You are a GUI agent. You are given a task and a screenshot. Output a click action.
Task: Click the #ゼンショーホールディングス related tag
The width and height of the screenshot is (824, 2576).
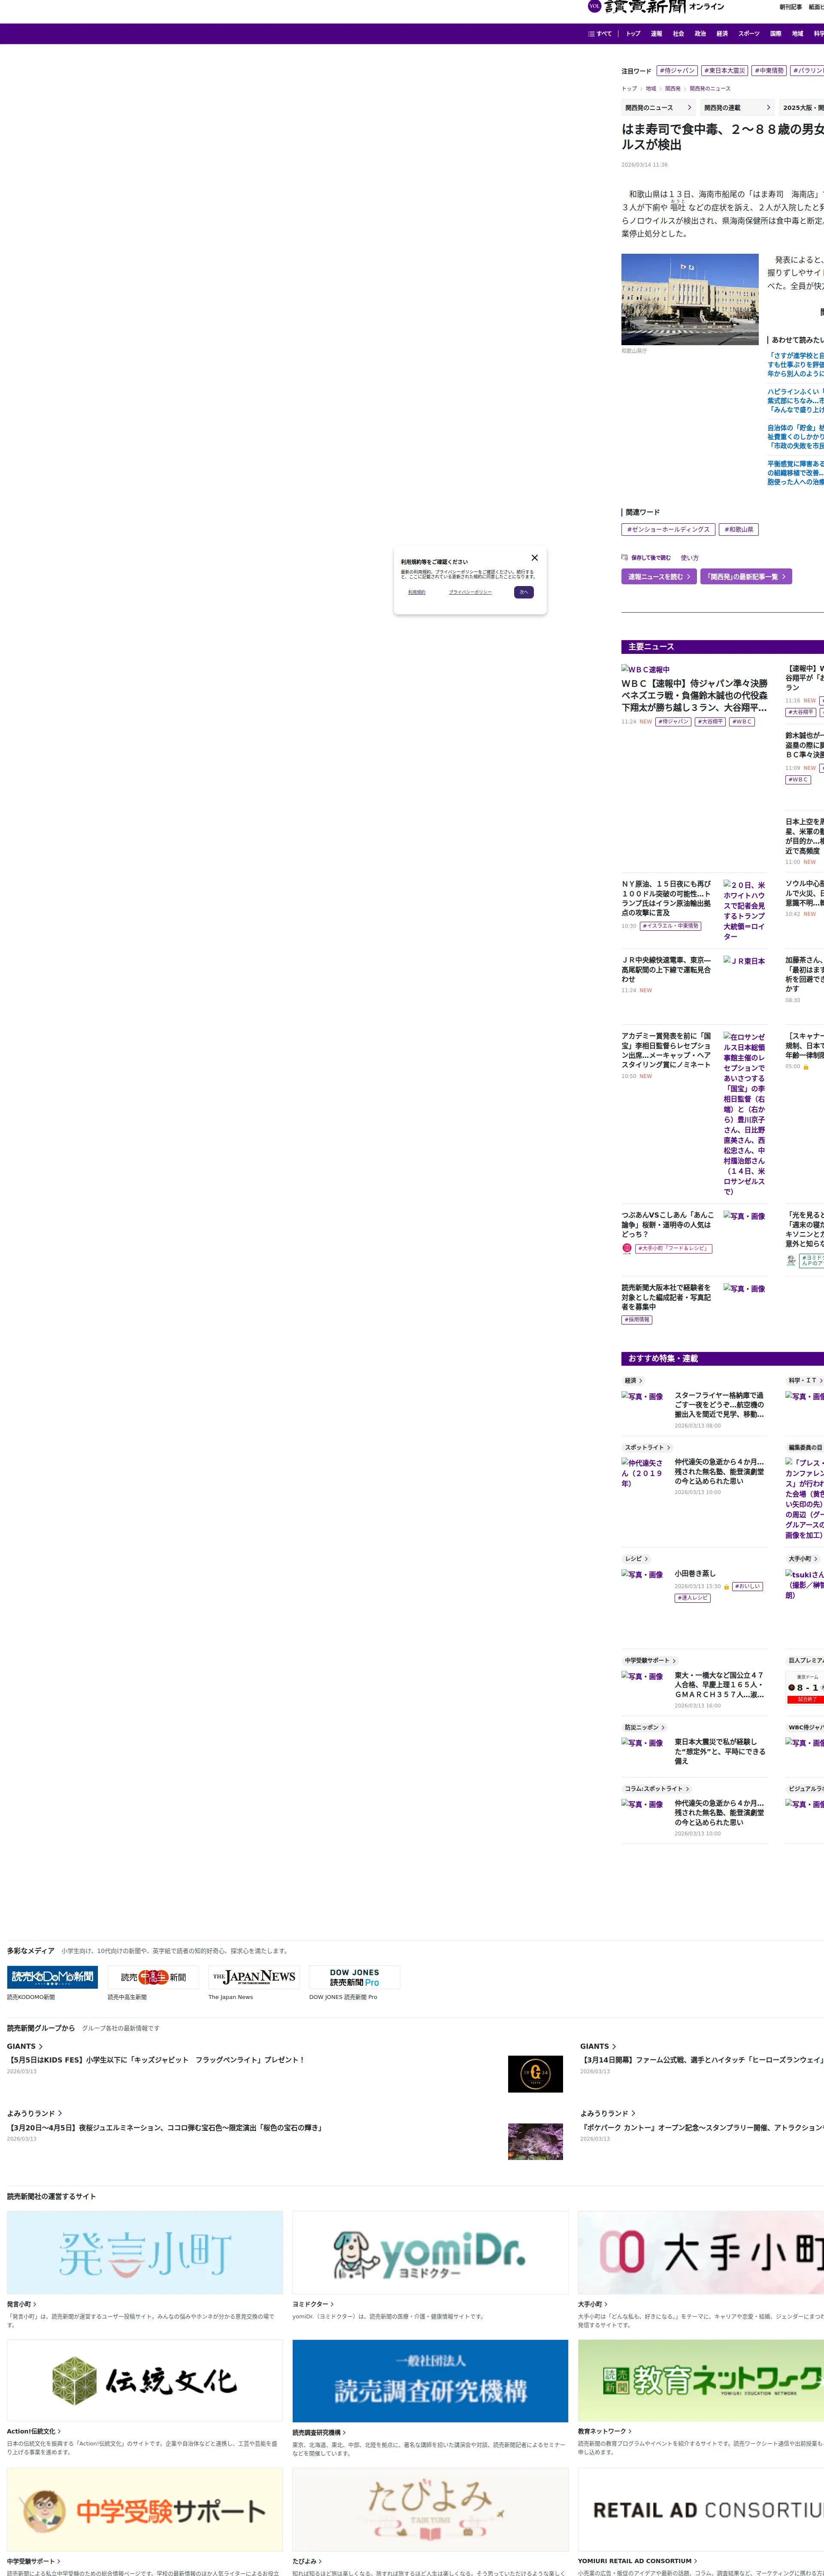[x=668, y=530]
